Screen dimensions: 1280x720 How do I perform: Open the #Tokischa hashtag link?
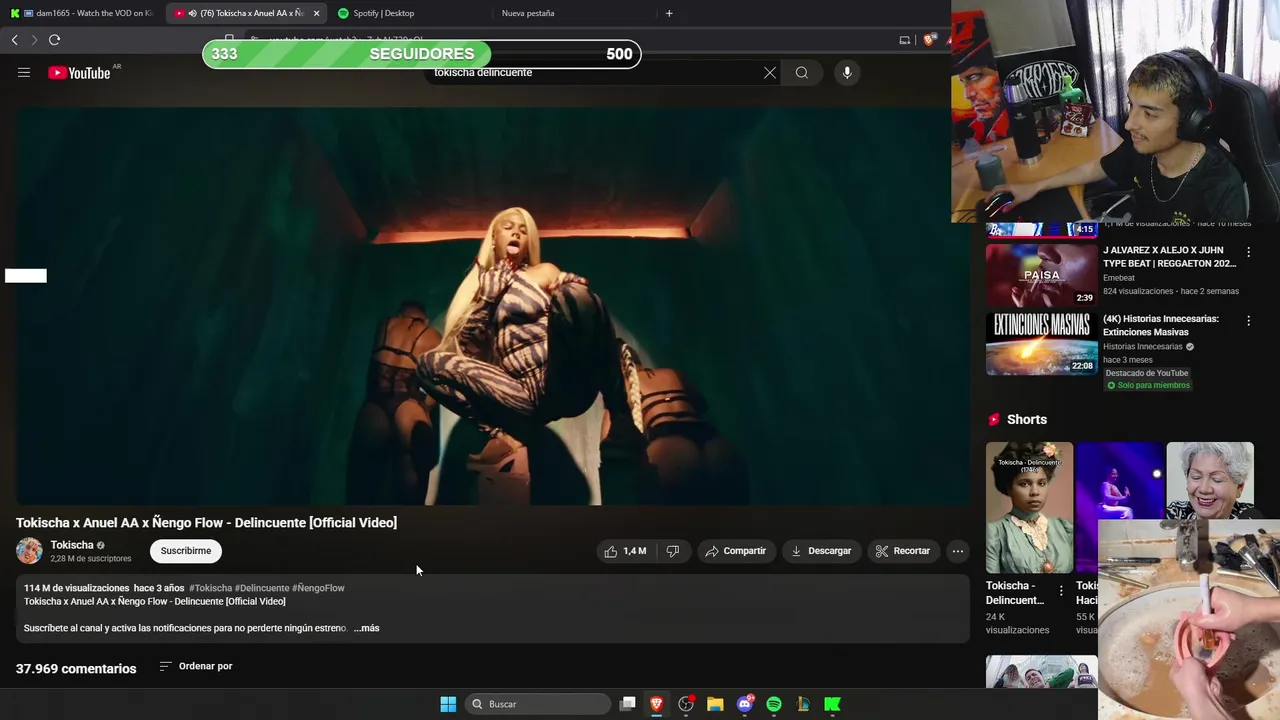(x=210, y=588)
